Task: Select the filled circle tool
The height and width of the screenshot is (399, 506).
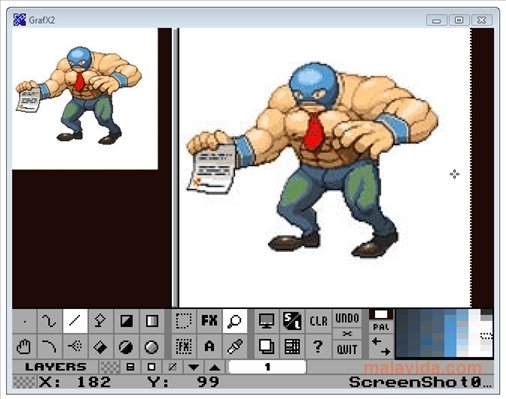Action: point(126,347)
